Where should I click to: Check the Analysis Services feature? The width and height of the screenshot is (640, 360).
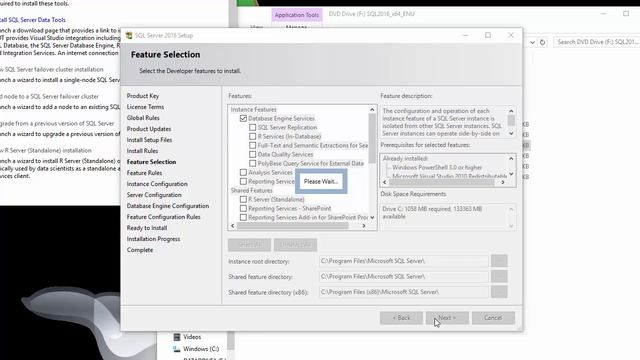coord(243,172)
